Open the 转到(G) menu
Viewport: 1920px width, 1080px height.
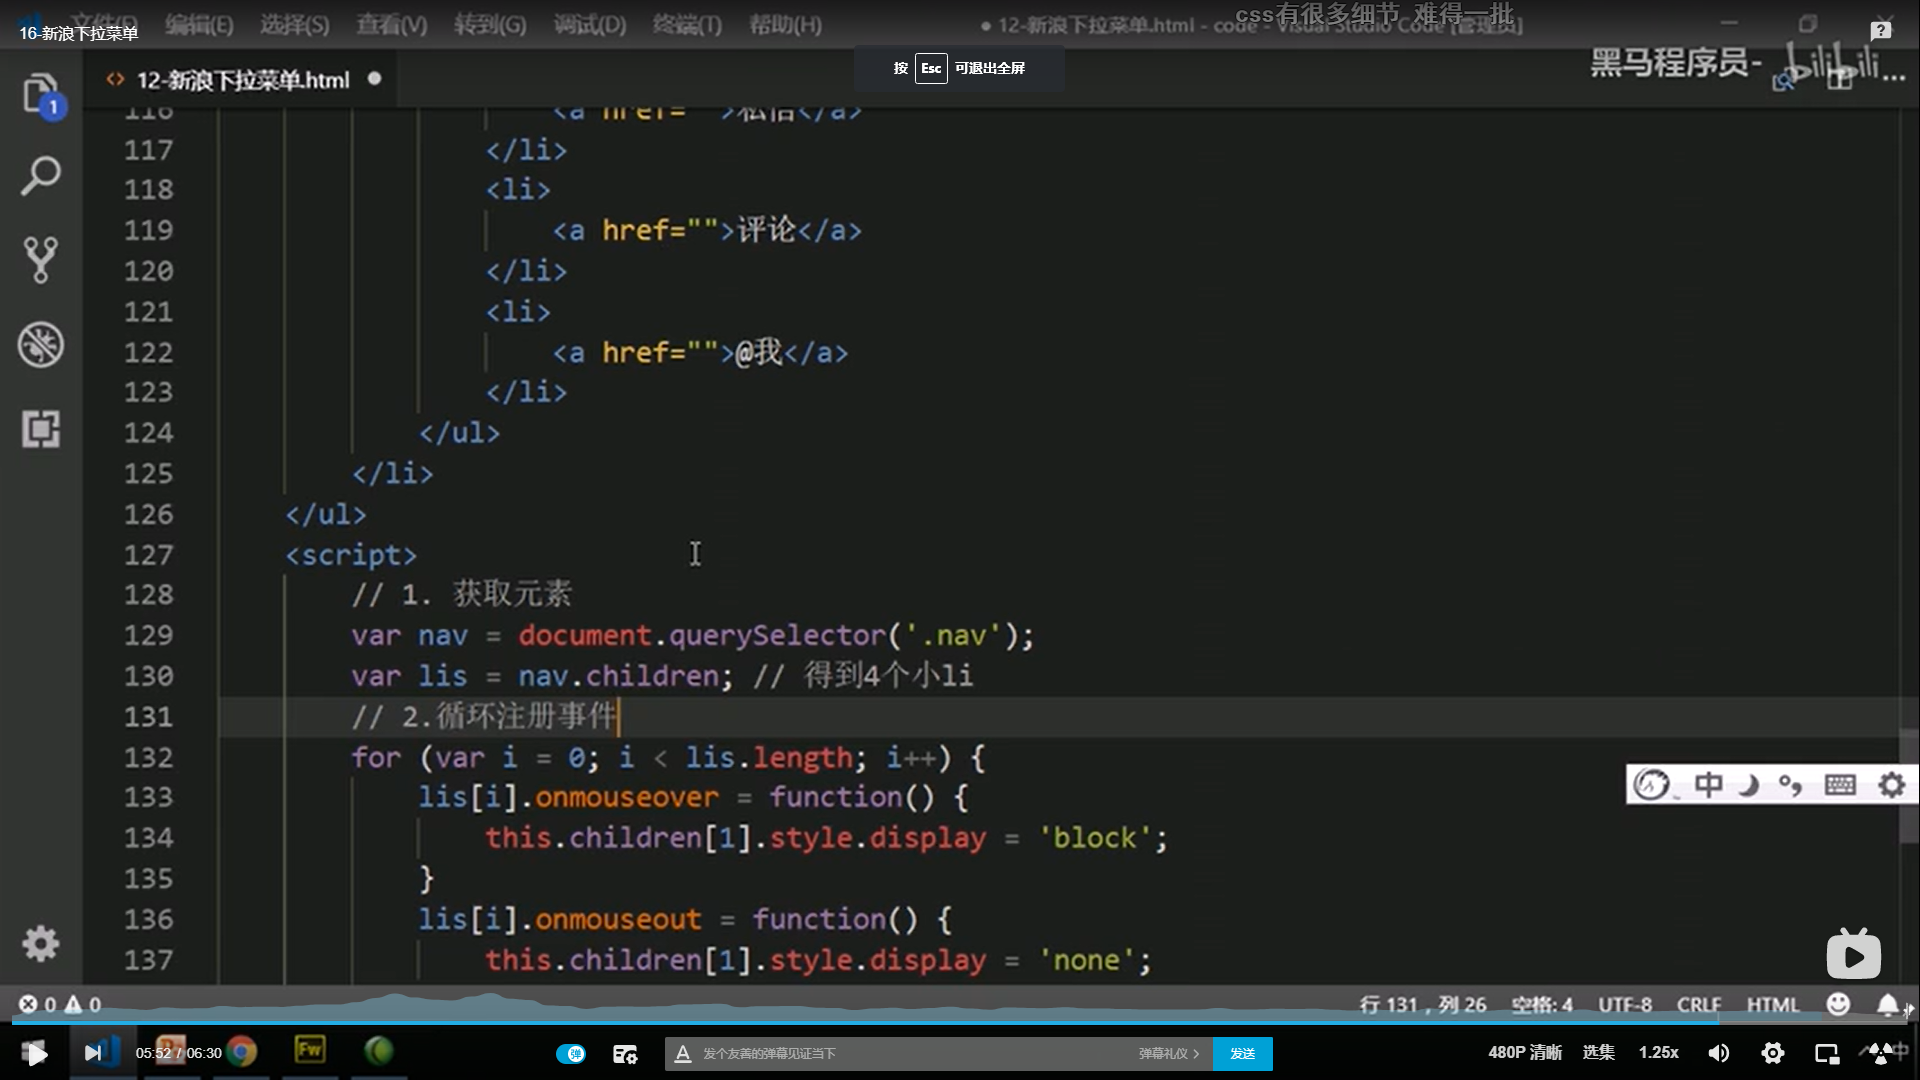pos(490,25)
